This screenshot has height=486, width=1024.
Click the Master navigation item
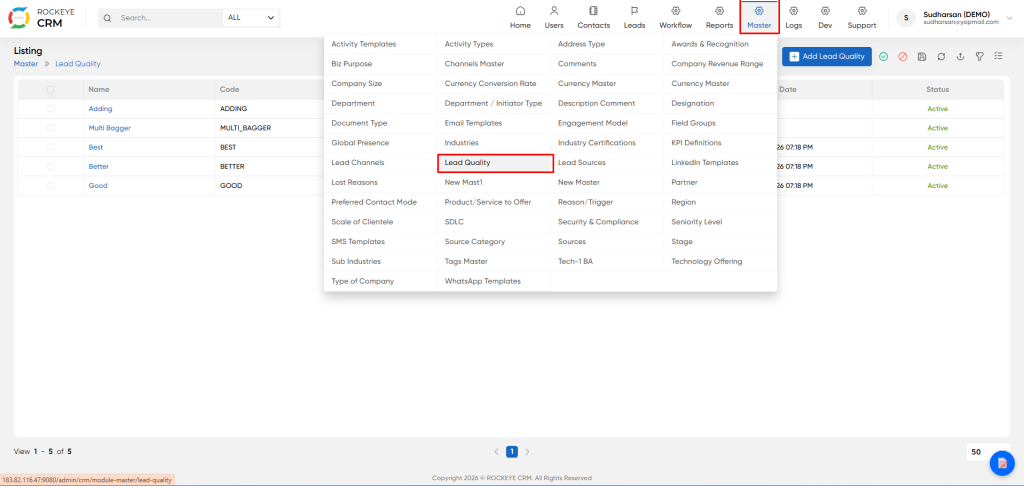pyautogui.click(x=760, y=18)
